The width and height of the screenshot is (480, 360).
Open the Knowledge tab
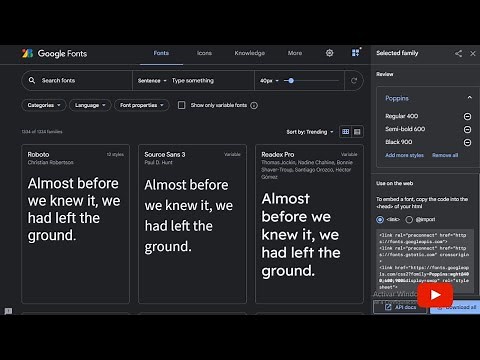[250, 53]
